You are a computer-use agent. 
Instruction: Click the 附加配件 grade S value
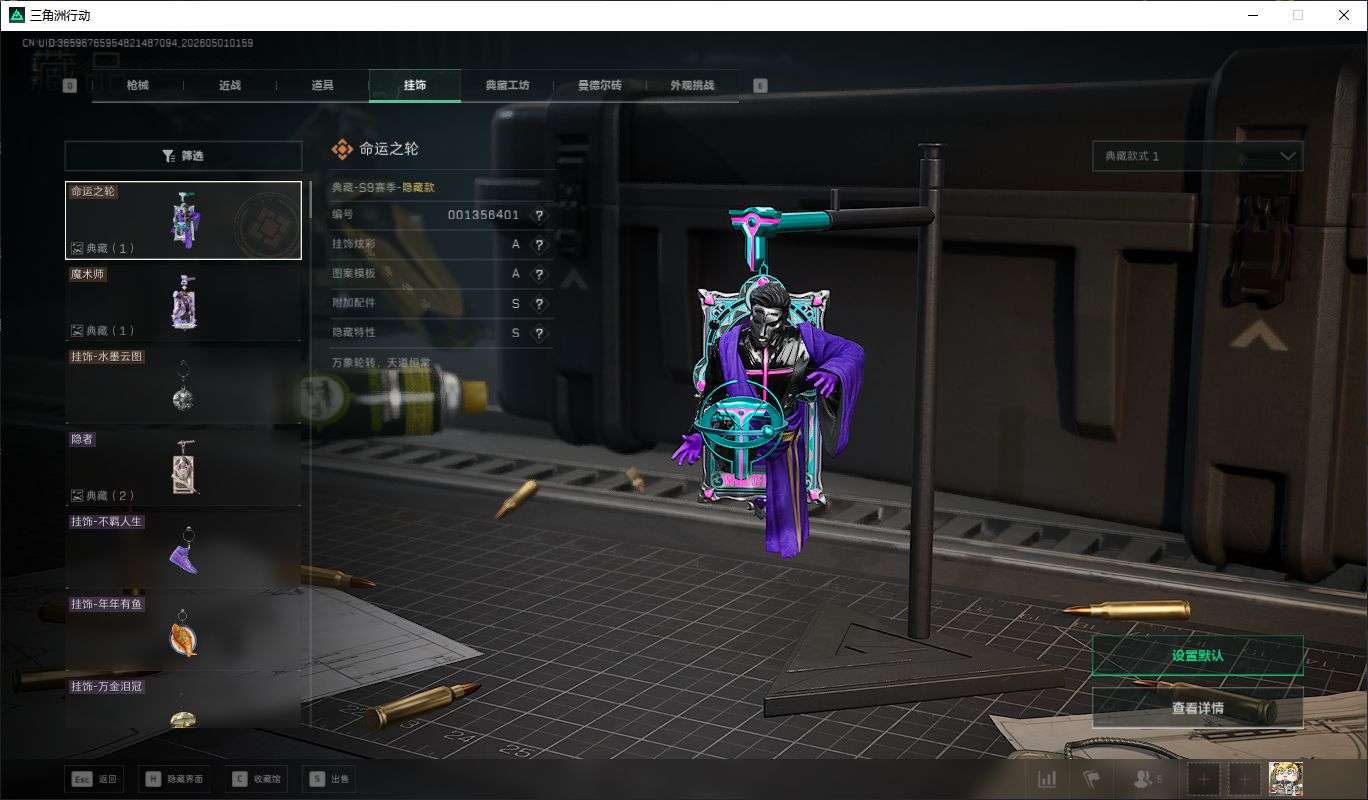coord(516,303)
